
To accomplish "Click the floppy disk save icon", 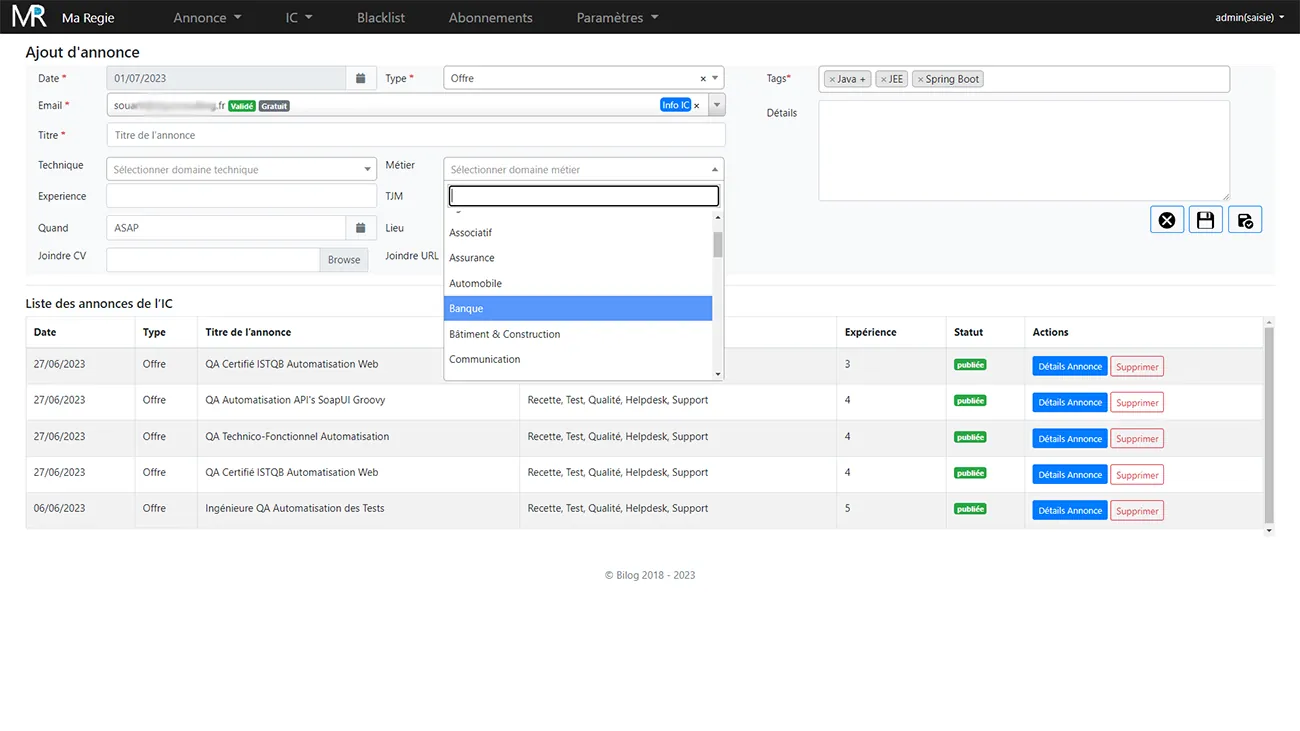I will pos(1205,220).
